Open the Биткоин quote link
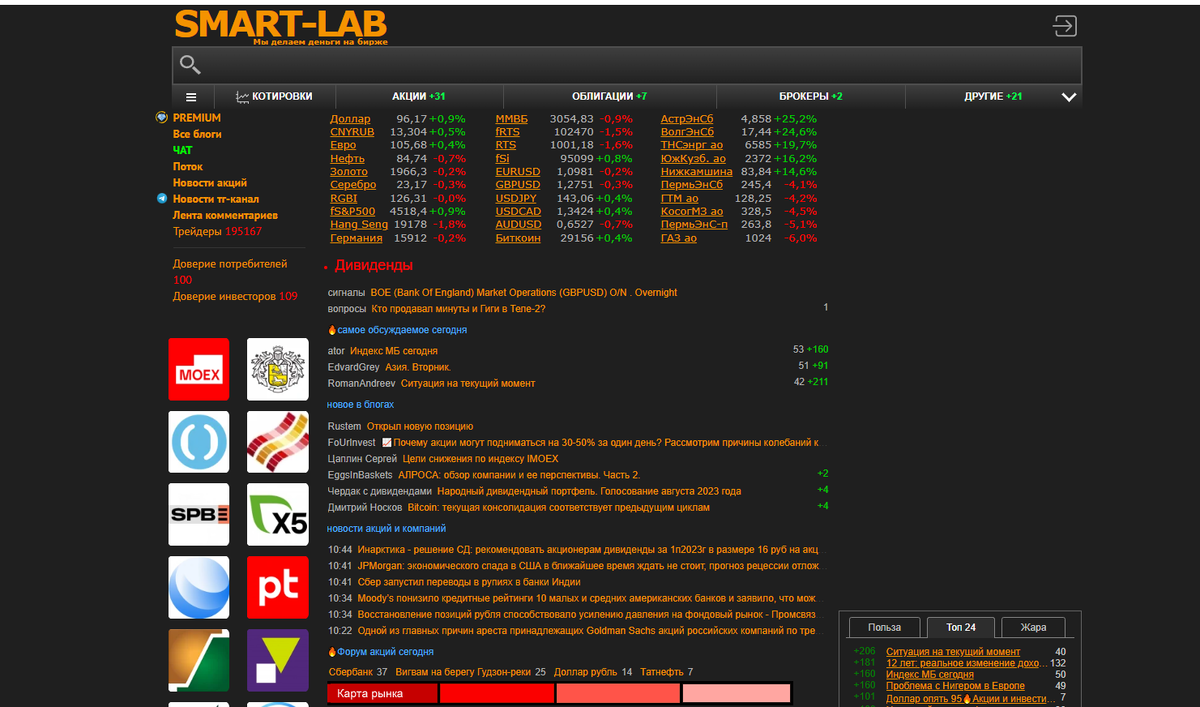This screenshot has width=1200, height=707. [518, 238]
